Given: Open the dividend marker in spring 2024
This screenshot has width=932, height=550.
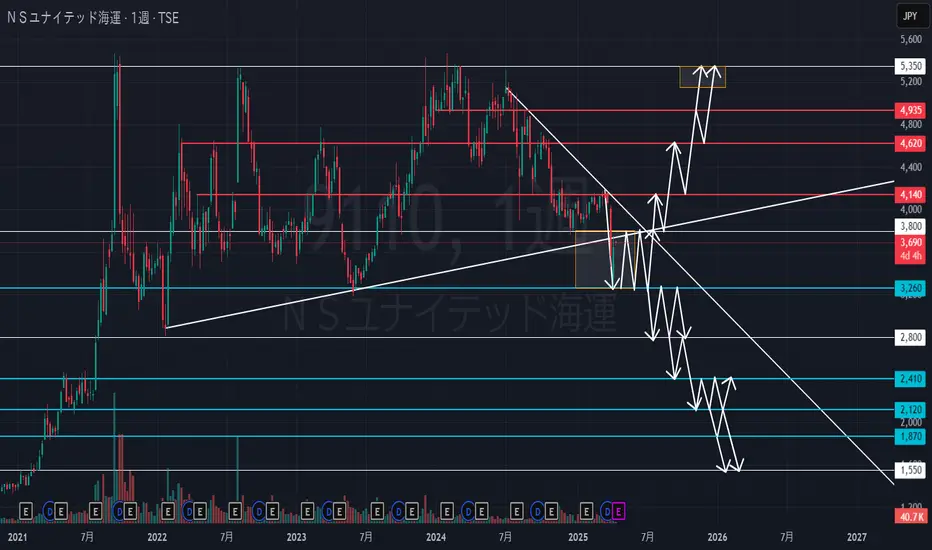Looking at the screenshot, I should coord(468,511).
